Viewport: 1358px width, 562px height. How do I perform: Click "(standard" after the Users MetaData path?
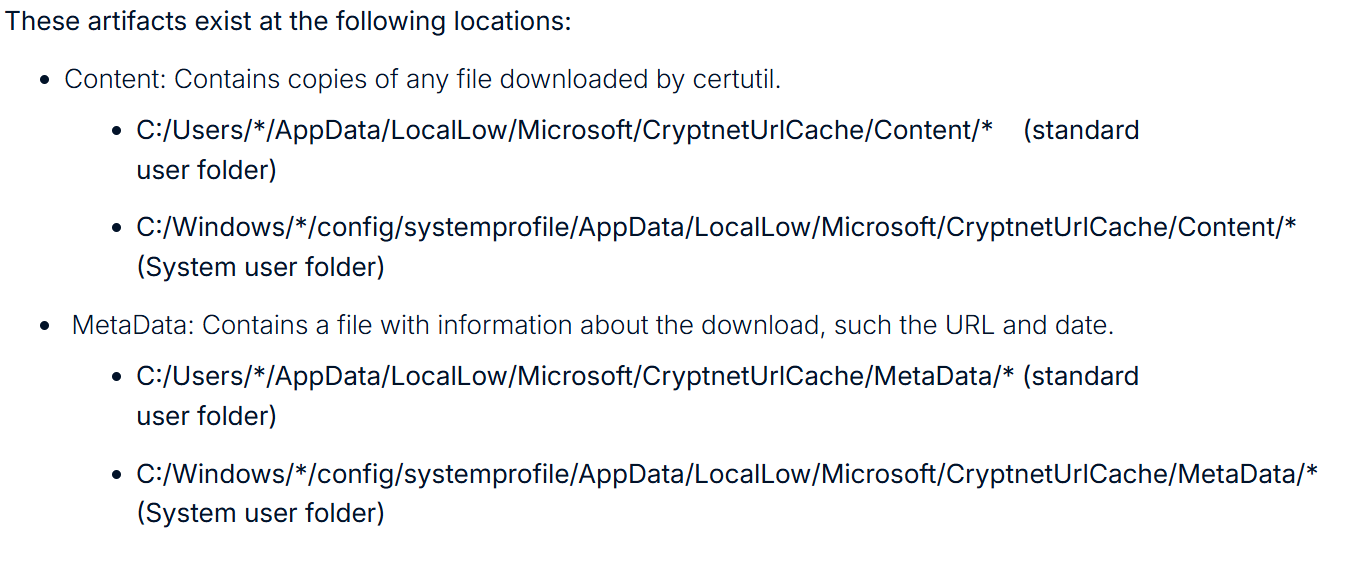1081,376
